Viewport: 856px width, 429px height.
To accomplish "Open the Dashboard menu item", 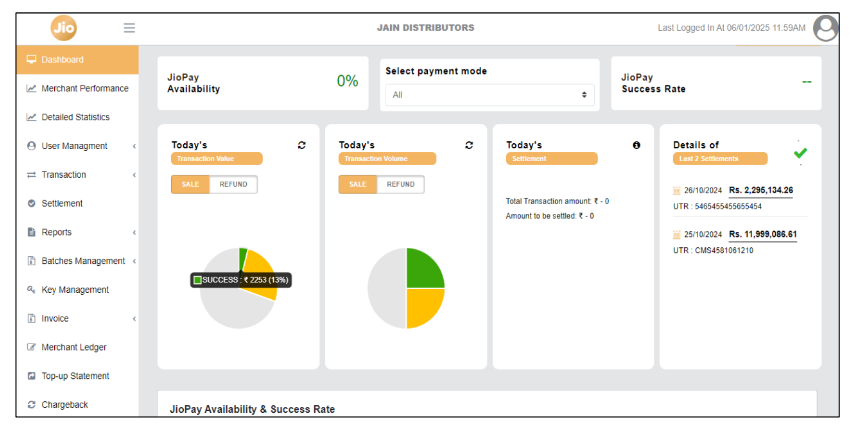I will click(x=78, y=60).
